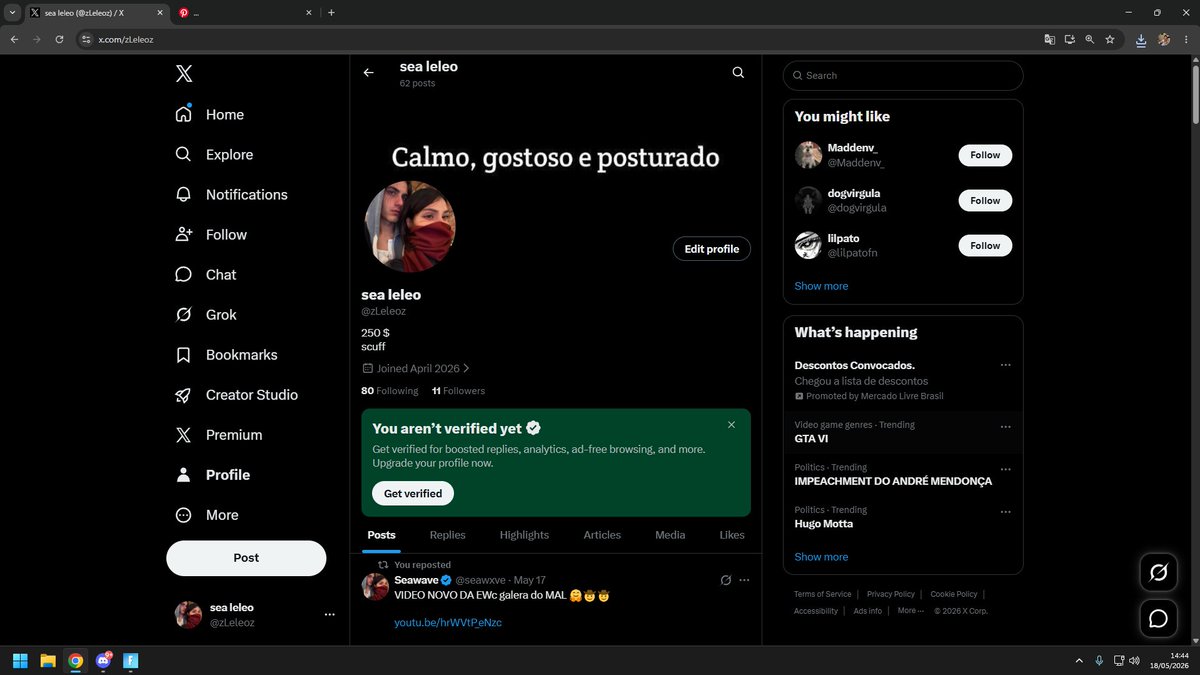The width and height of the screenshot is (1200, 675).
Task: Switch to the Likes tab
Action: (732, 535)
